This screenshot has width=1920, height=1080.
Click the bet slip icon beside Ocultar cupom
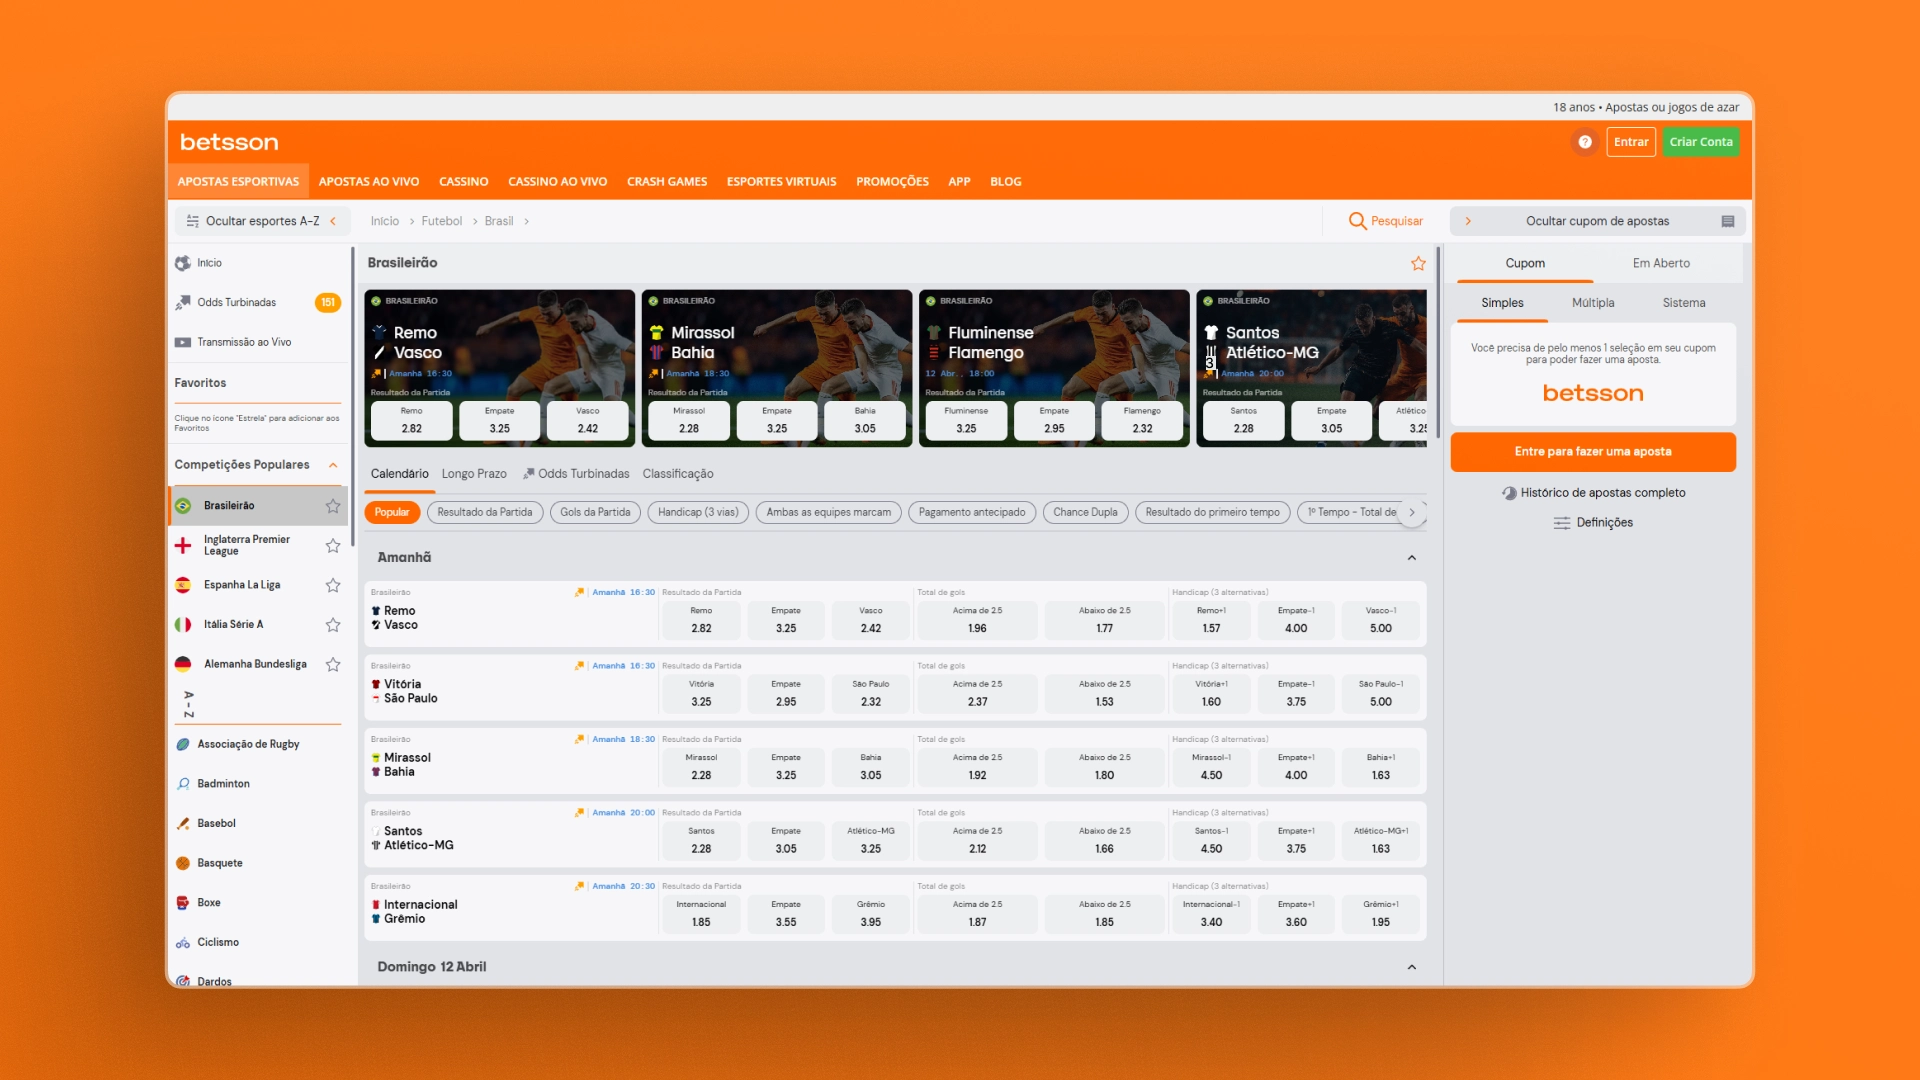coord(1727,221)
